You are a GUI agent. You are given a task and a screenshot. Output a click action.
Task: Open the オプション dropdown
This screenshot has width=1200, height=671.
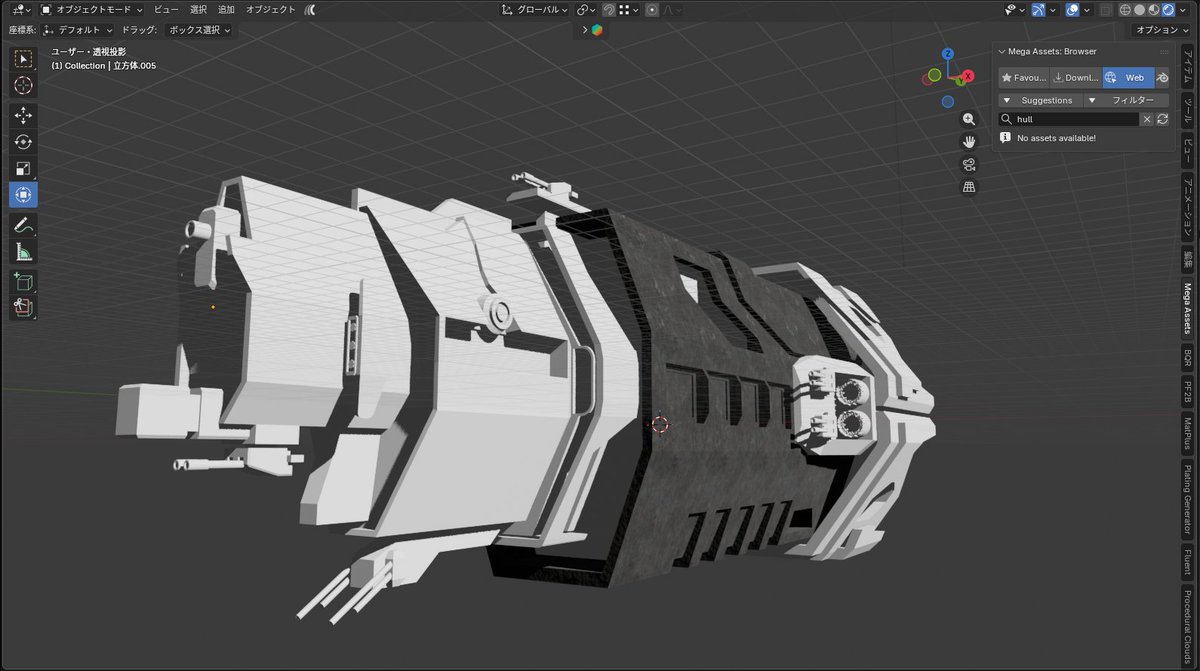click(x=1163, y=30)
